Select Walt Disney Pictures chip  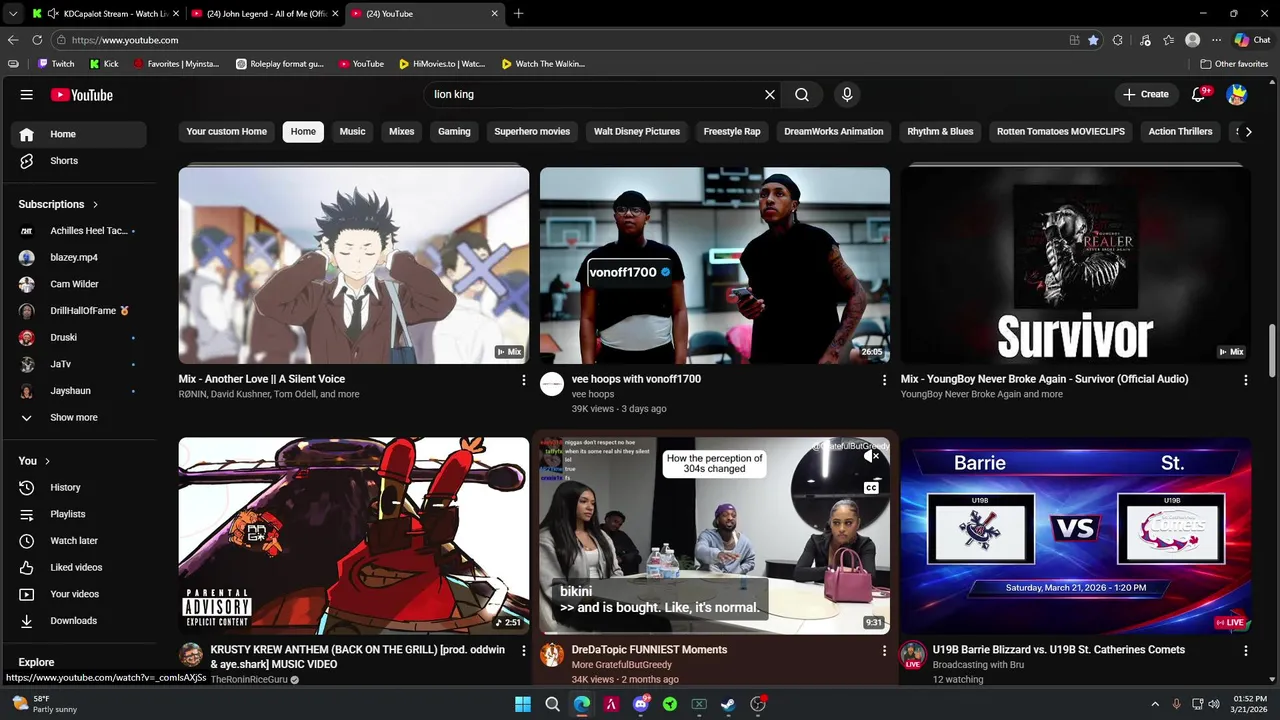(x=637, y=131)
